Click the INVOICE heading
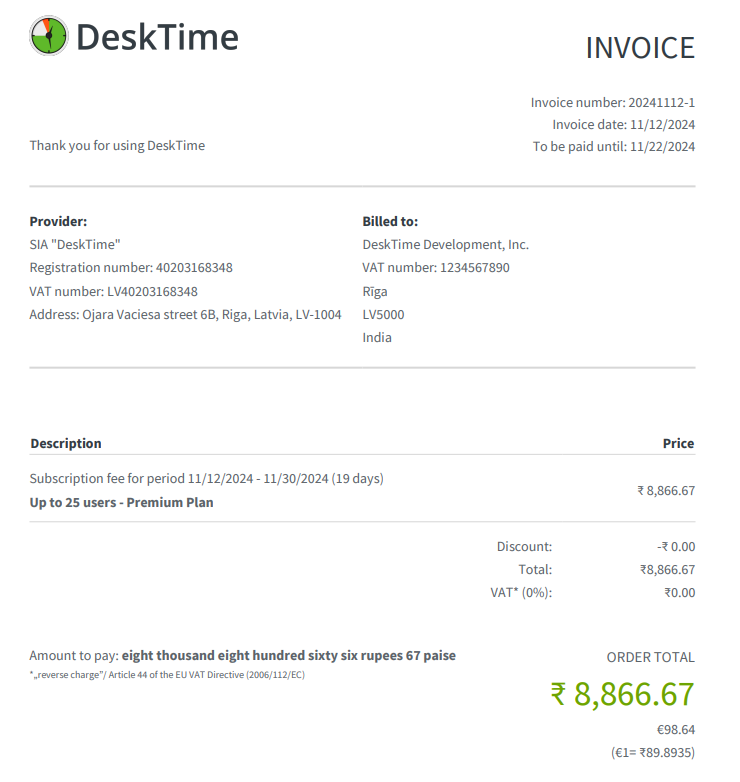740x782 pixels. pos(639,48)
